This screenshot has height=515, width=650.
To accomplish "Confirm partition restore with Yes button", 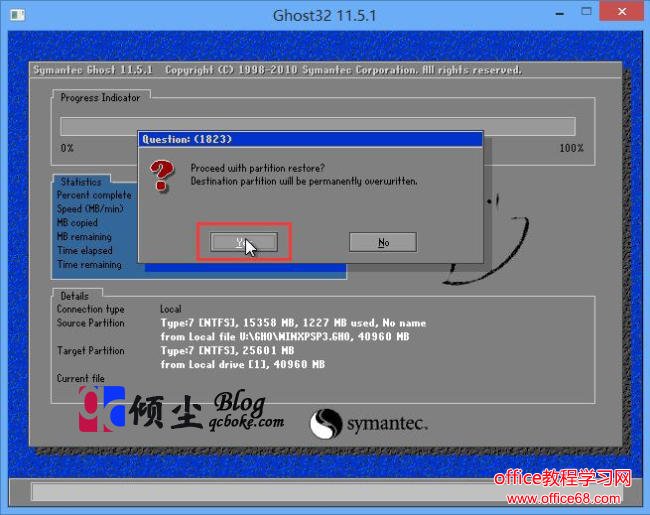I will click(244, 242).
